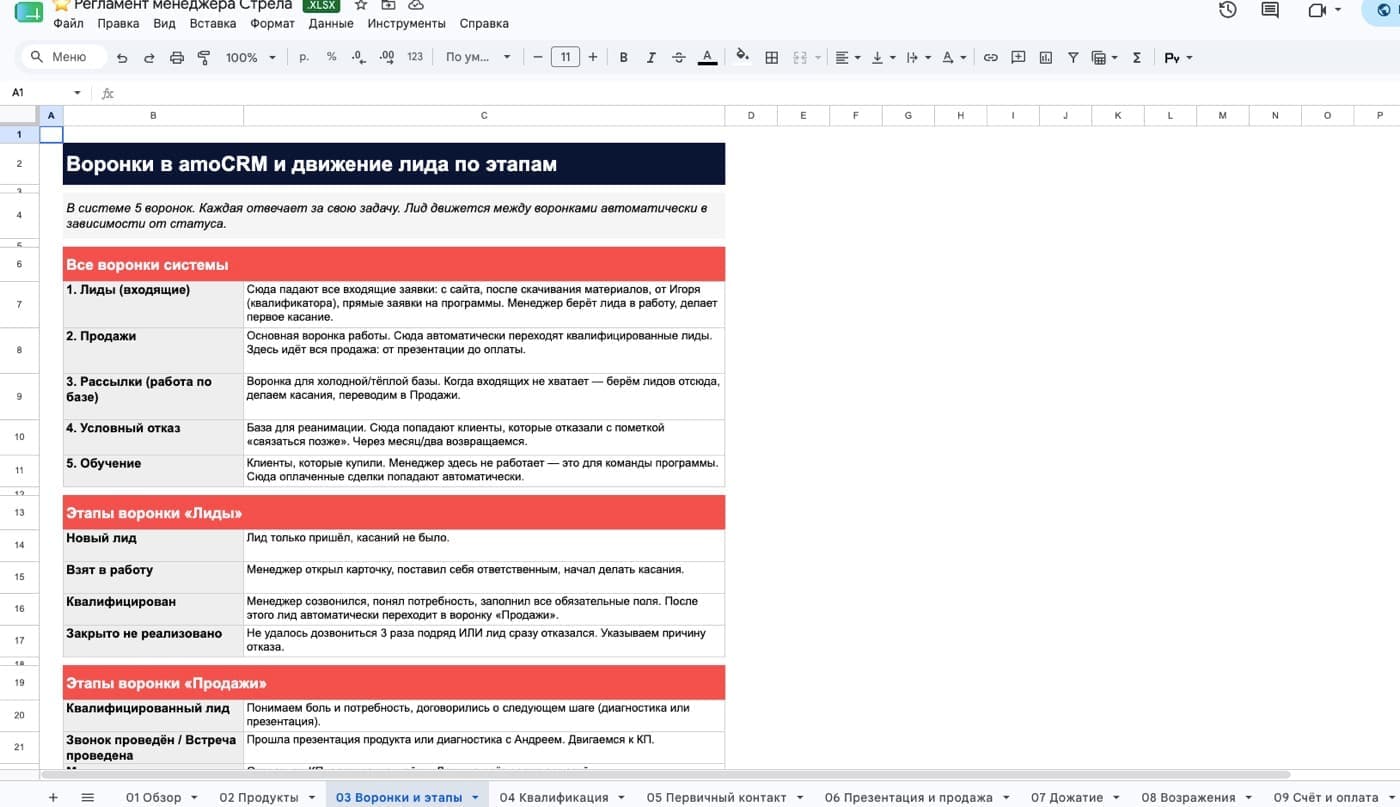Open version history clock icon
The image size is (1400, 807).
1228,10
